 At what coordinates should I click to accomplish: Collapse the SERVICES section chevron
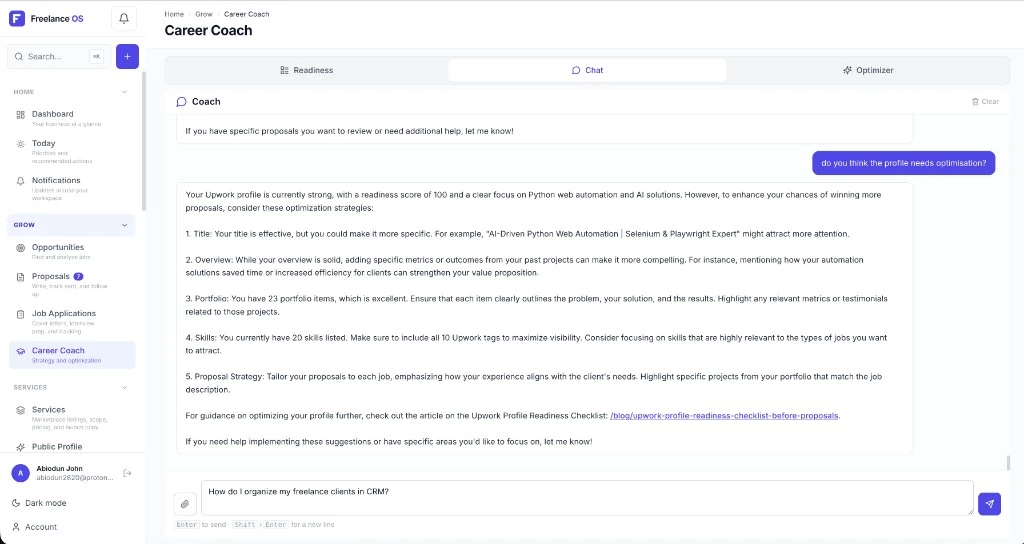(x=125, y=387)
